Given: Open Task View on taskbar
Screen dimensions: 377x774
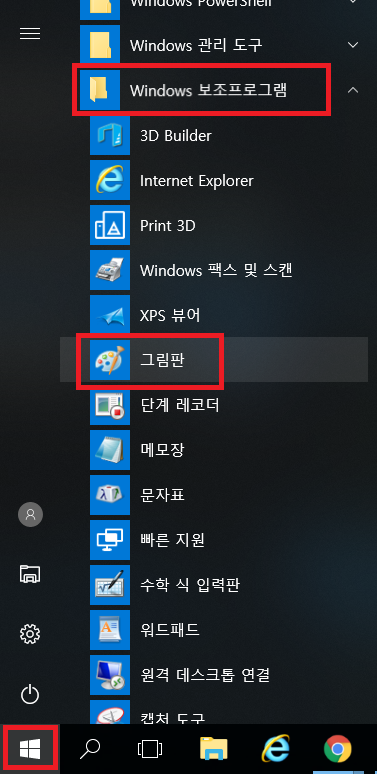Looking at the screenshot, I should (x=151, y=749).
